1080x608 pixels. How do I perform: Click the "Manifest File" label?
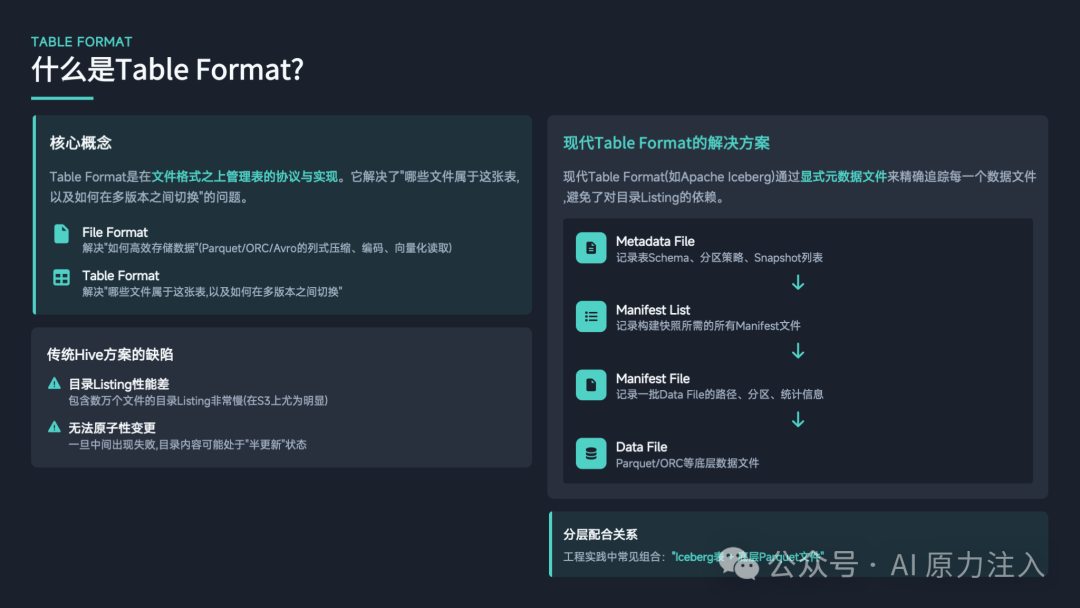pyautogui.click(x=653, y=378)
